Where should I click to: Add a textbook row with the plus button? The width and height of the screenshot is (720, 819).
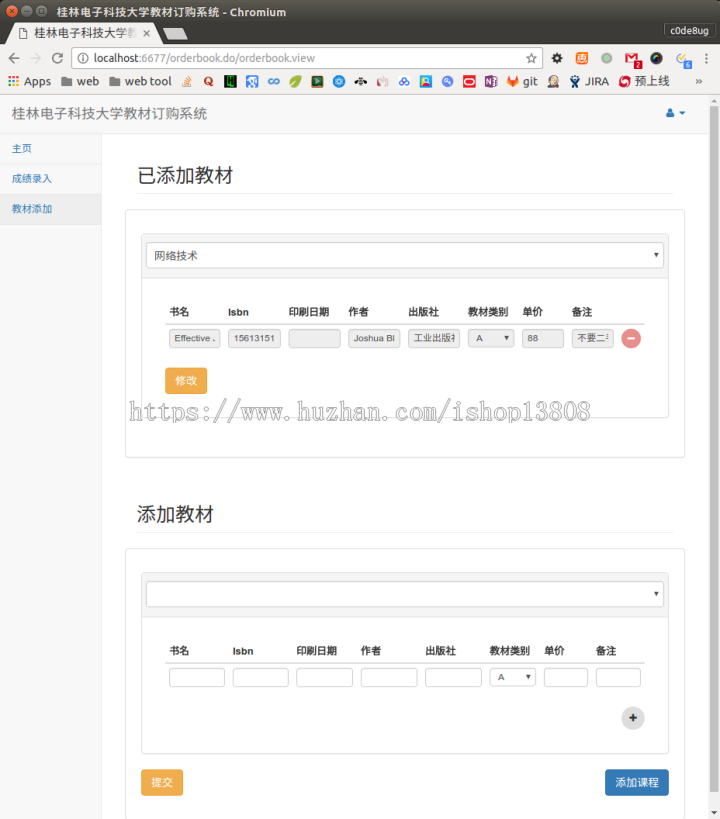pyautogui.click(x=633, y=718)
